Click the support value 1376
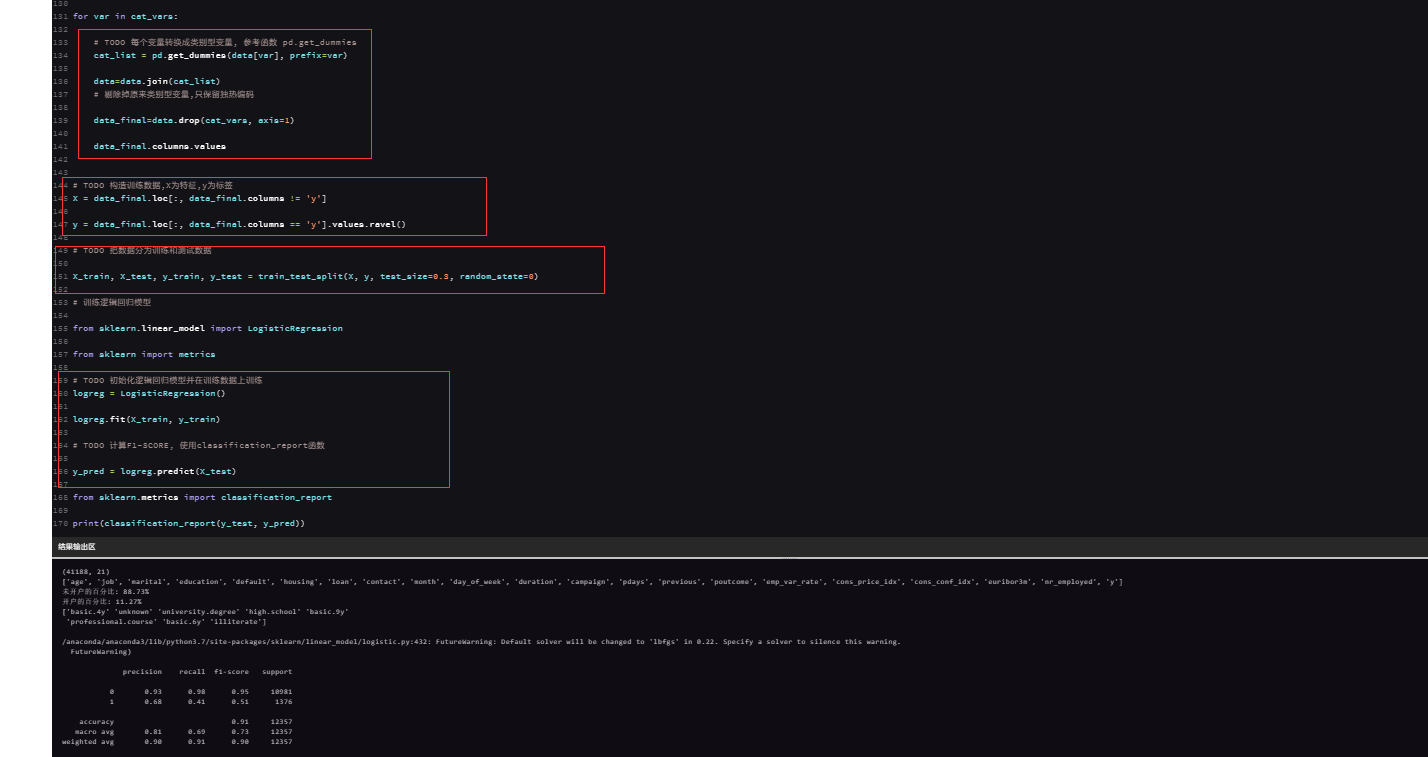Screen dimensions: 1428x757 click(283, 702)
